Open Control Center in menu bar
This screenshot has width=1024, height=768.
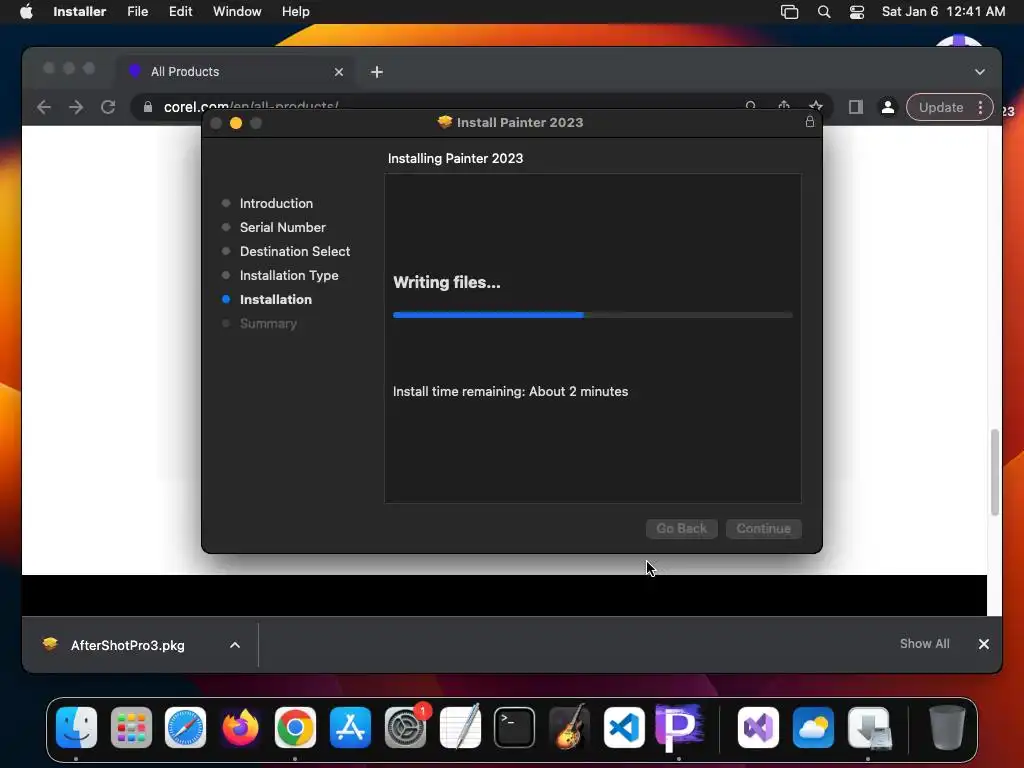[857, 12]
